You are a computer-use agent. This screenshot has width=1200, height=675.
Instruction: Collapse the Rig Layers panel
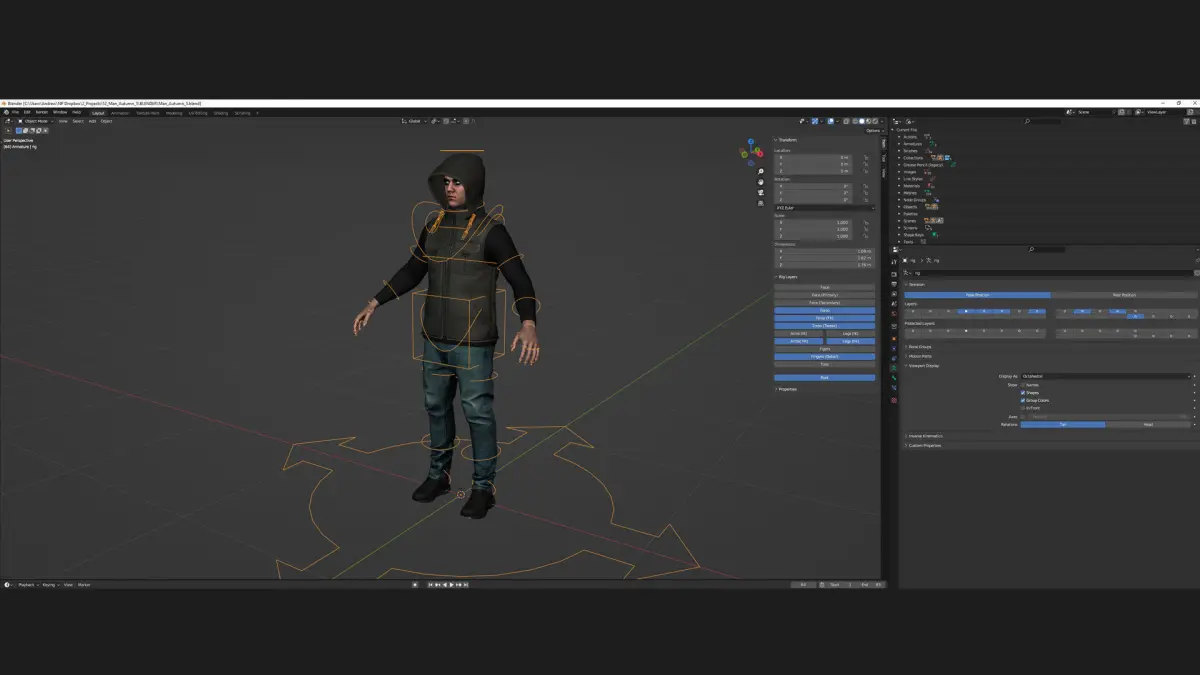click(787, 277)
